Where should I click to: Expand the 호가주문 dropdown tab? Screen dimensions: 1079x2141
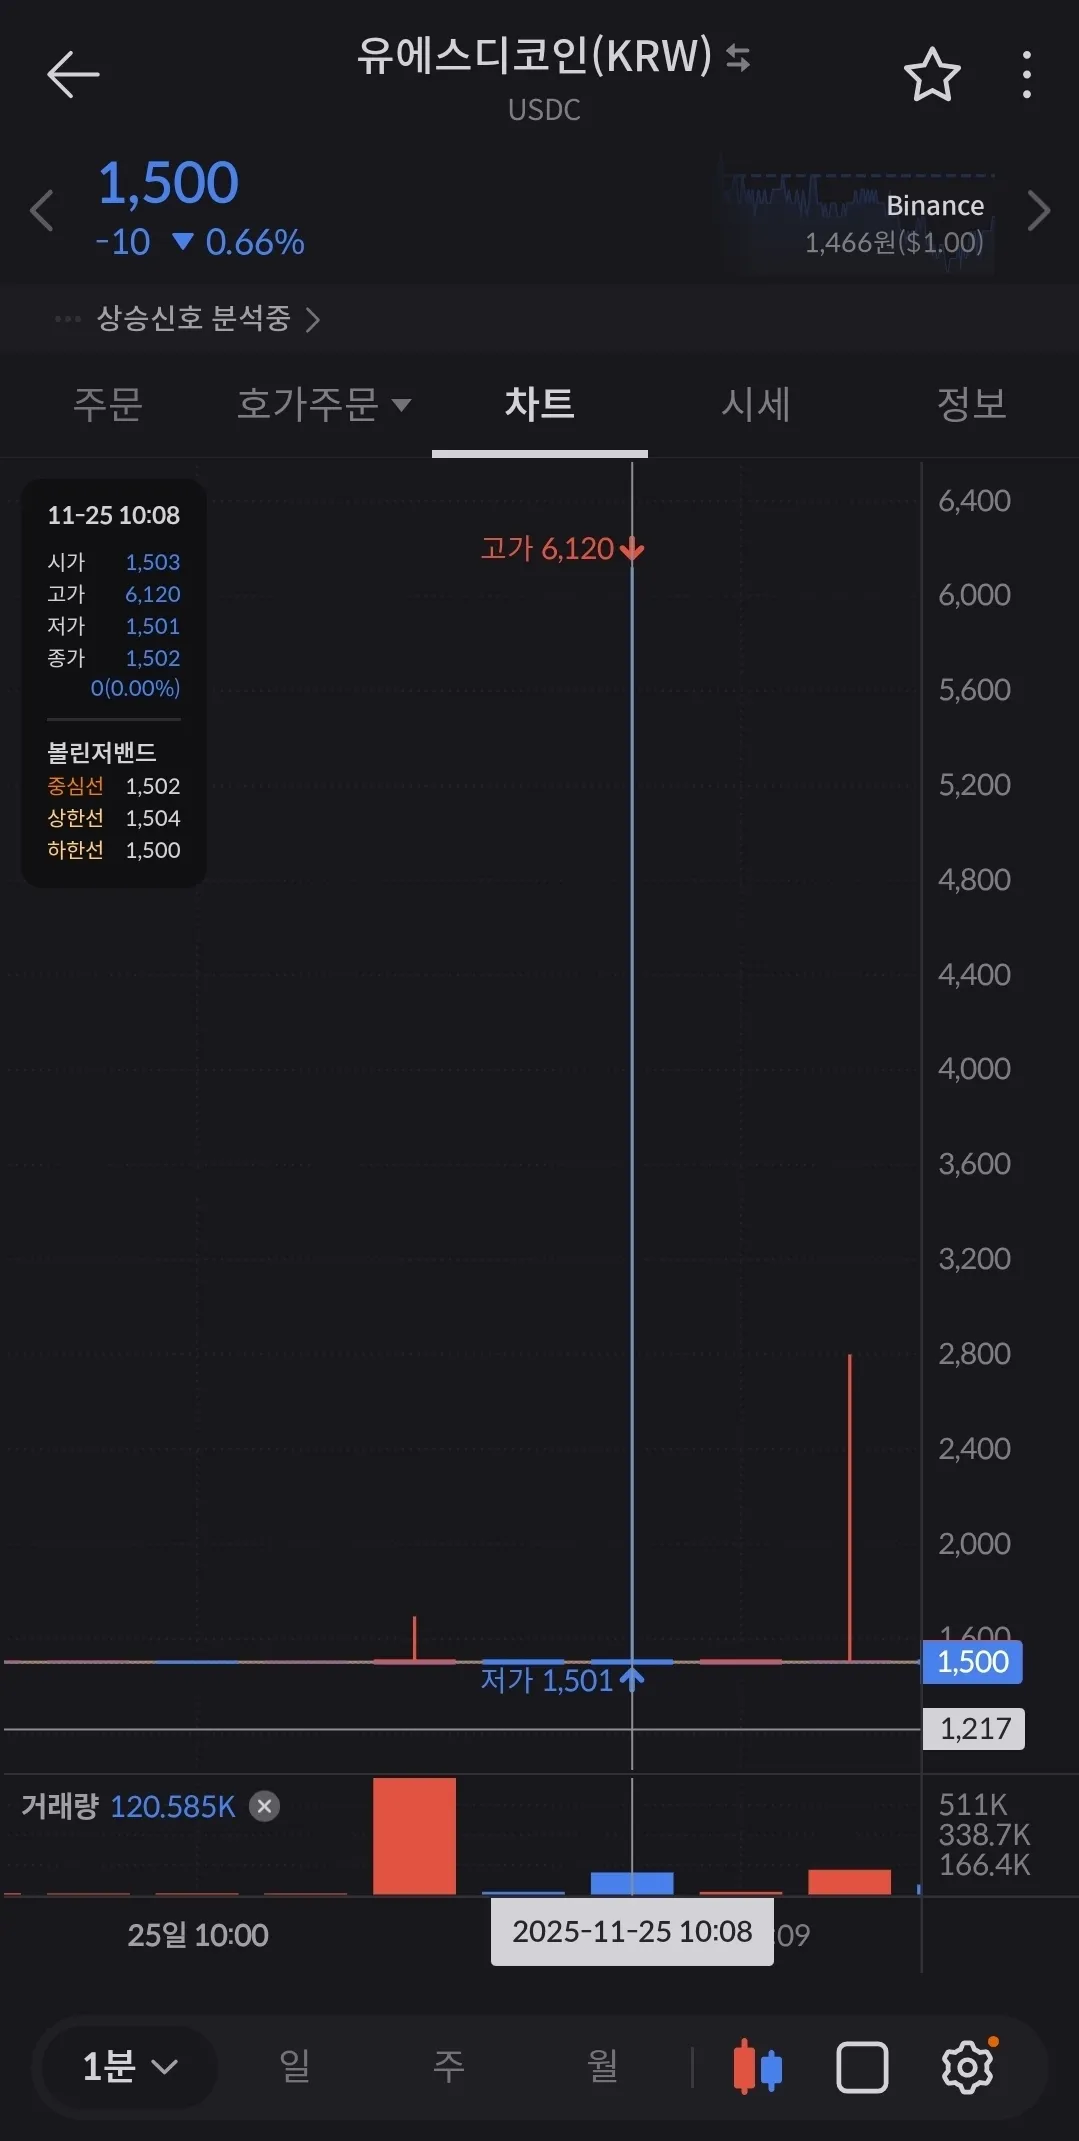click(324, 404)
